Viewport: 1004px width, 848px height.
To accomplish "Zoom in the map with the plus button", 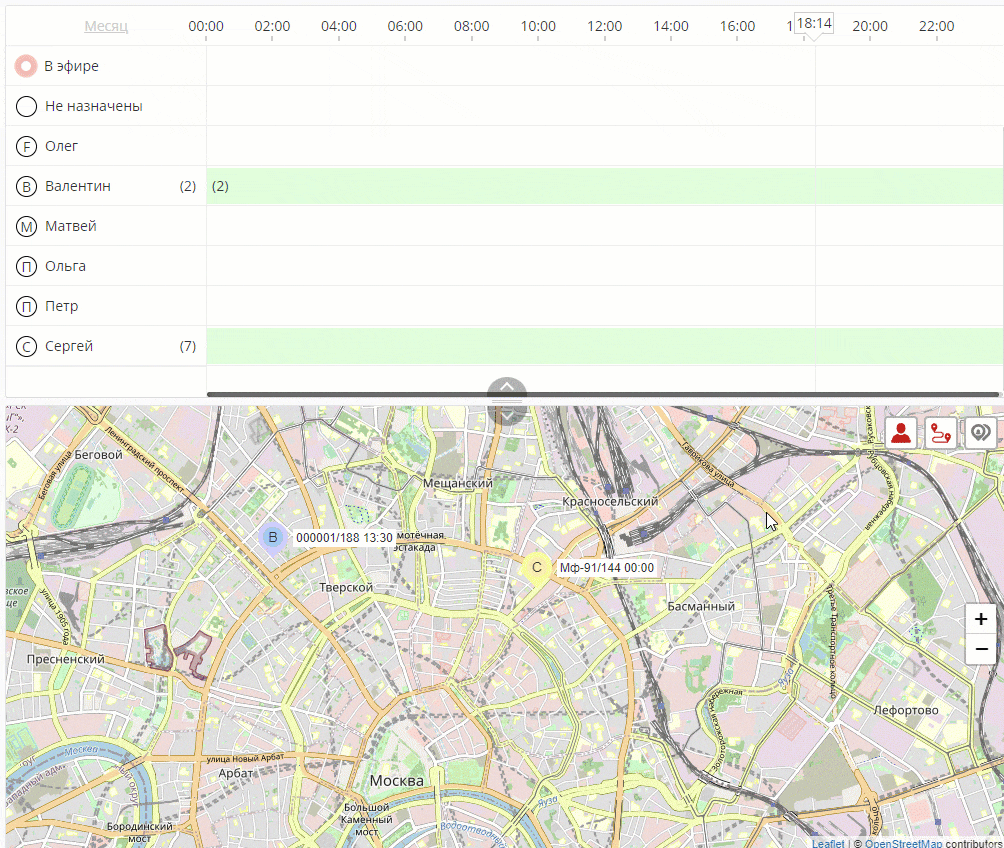I will point(981,619).
